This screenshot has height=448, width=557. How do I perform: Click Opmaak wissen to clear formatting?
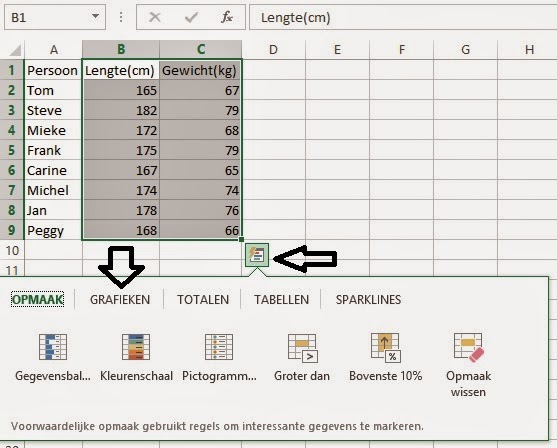tap(469, 365)
